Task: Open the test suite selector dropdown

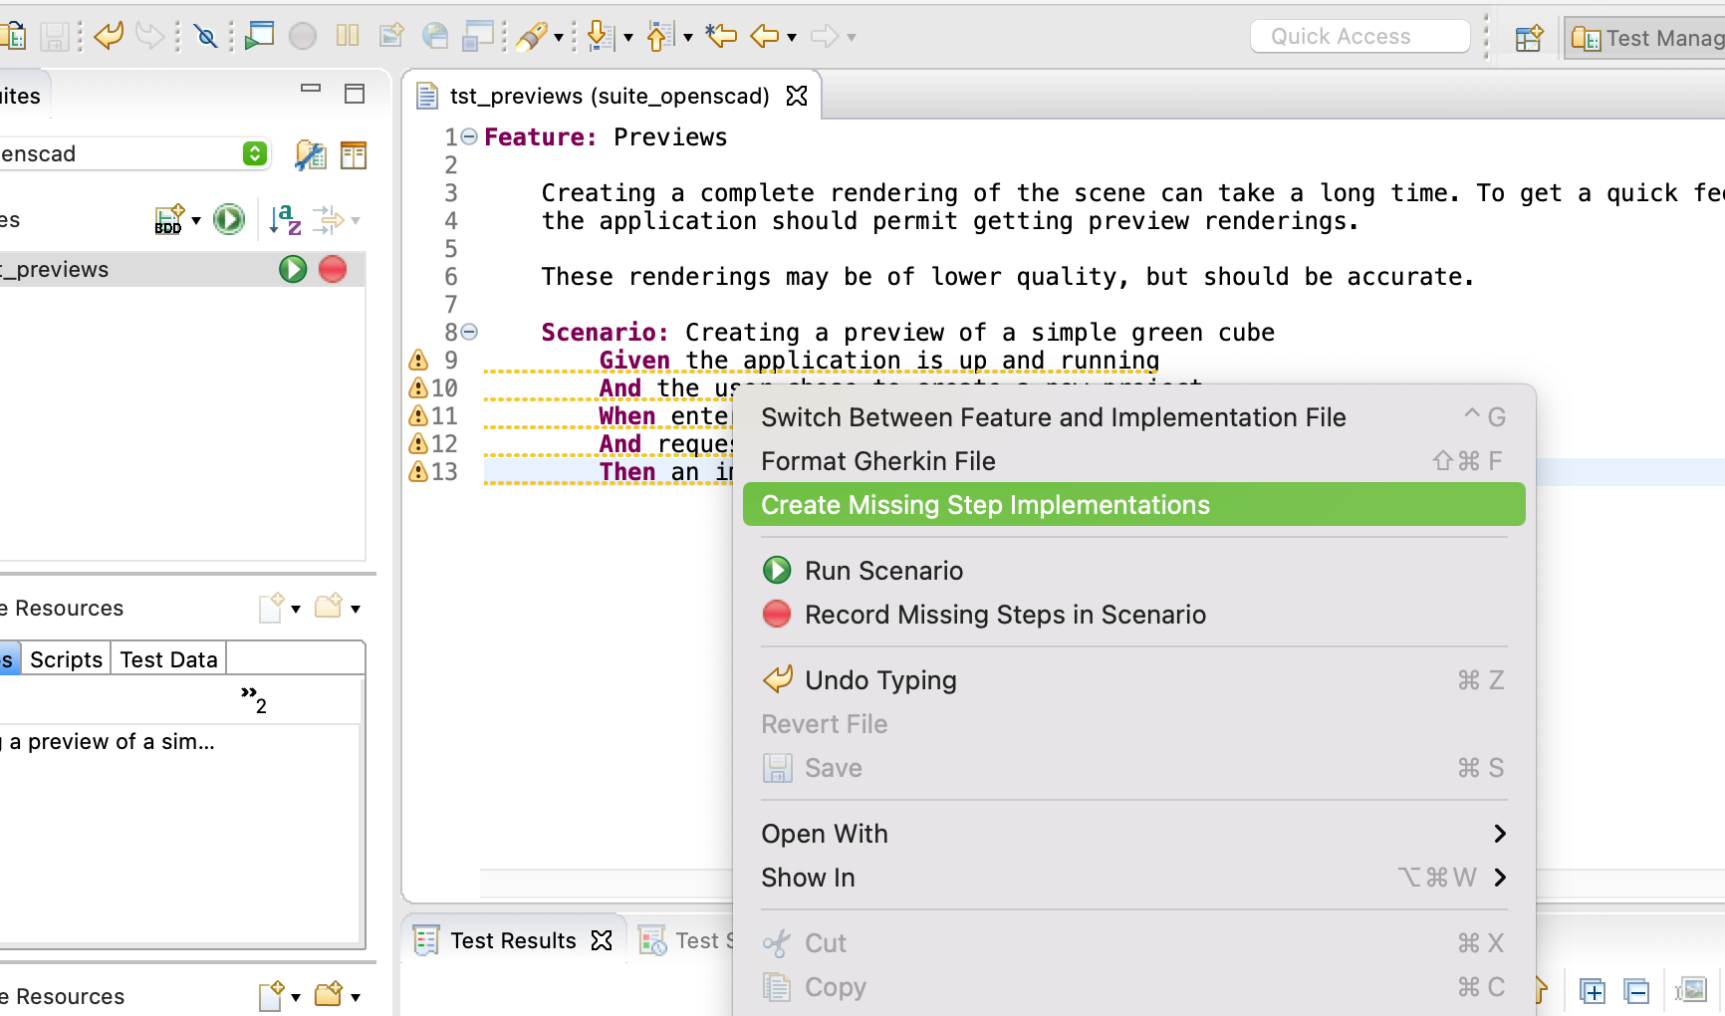Action: click(x=255, y=153)
